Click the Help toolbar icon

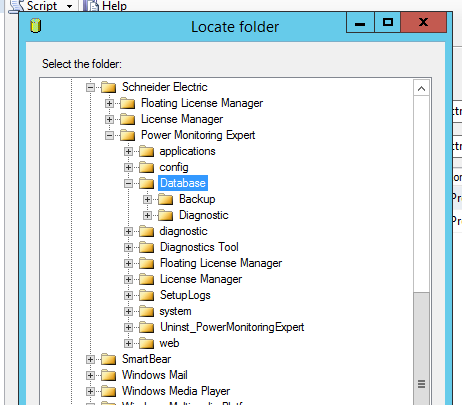pyautogui.click(x=91, y=6)
